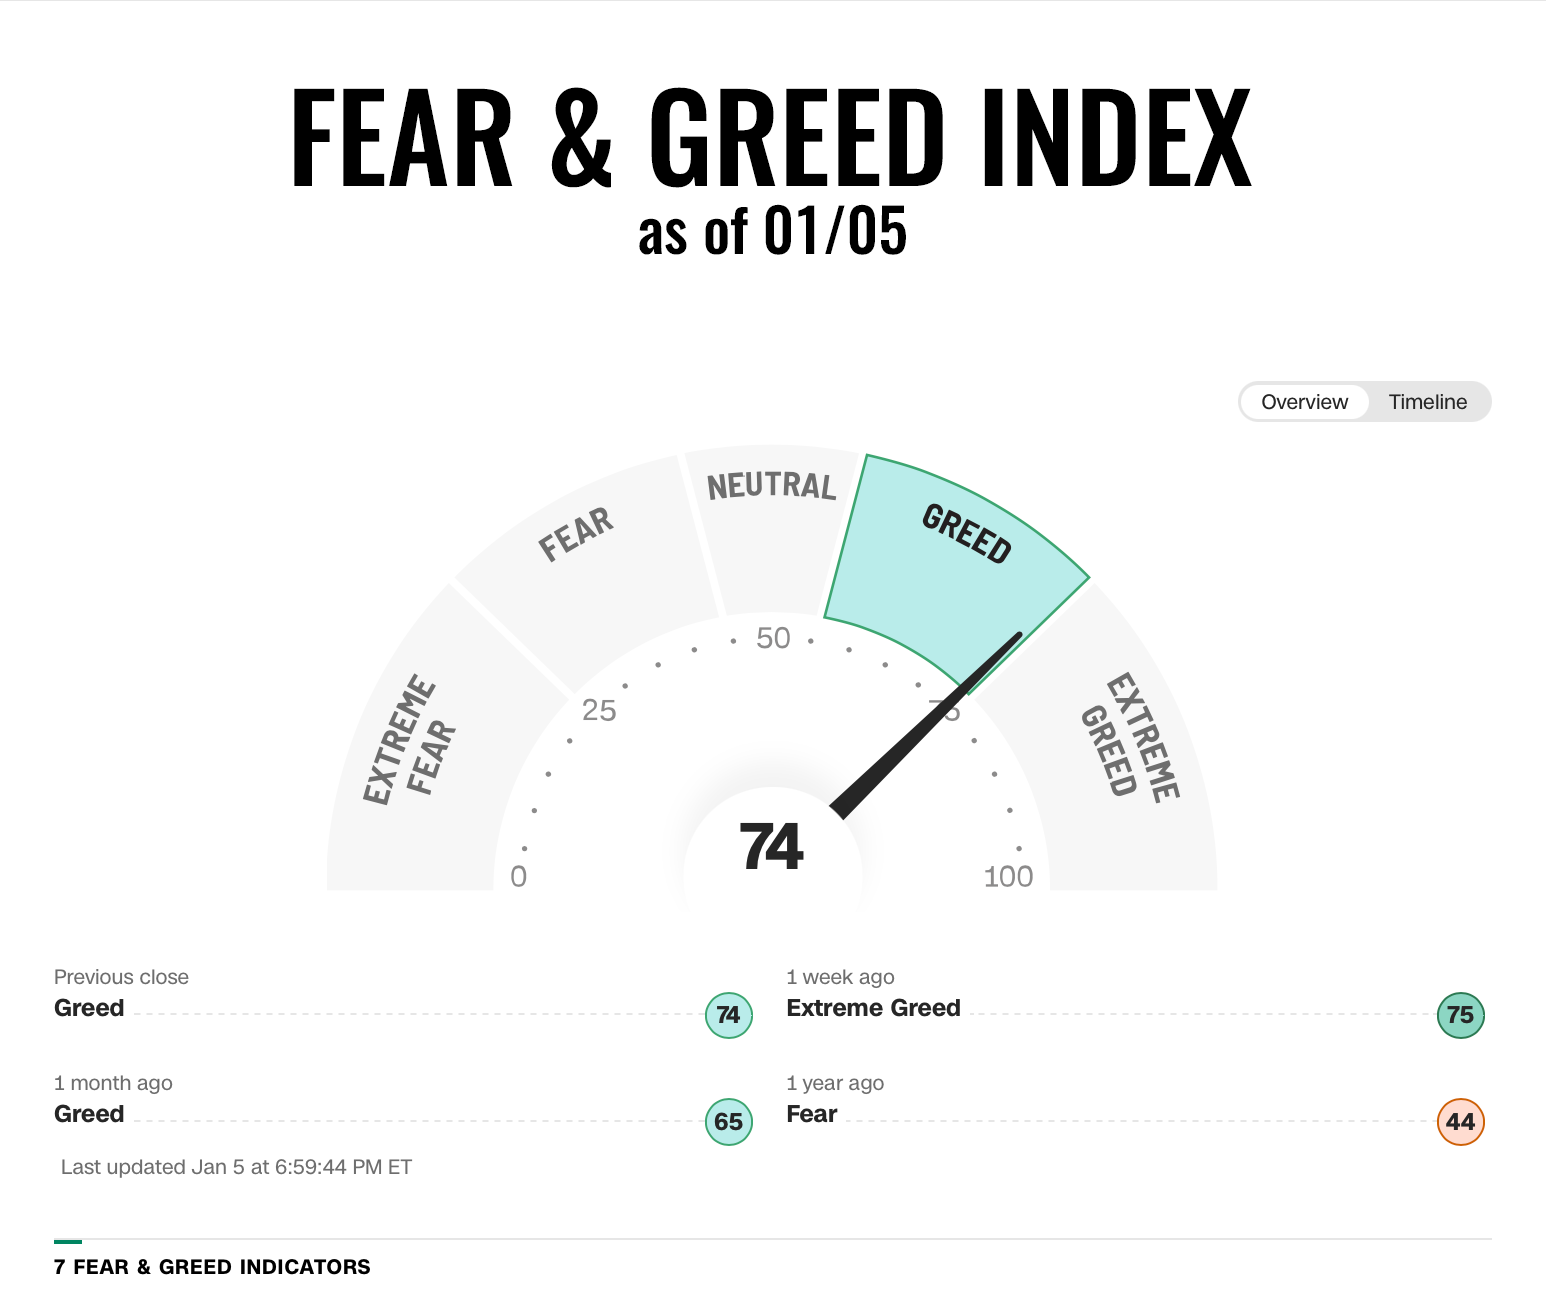
Task: Select the Overview toggle option
Action: click(1304, 402)
